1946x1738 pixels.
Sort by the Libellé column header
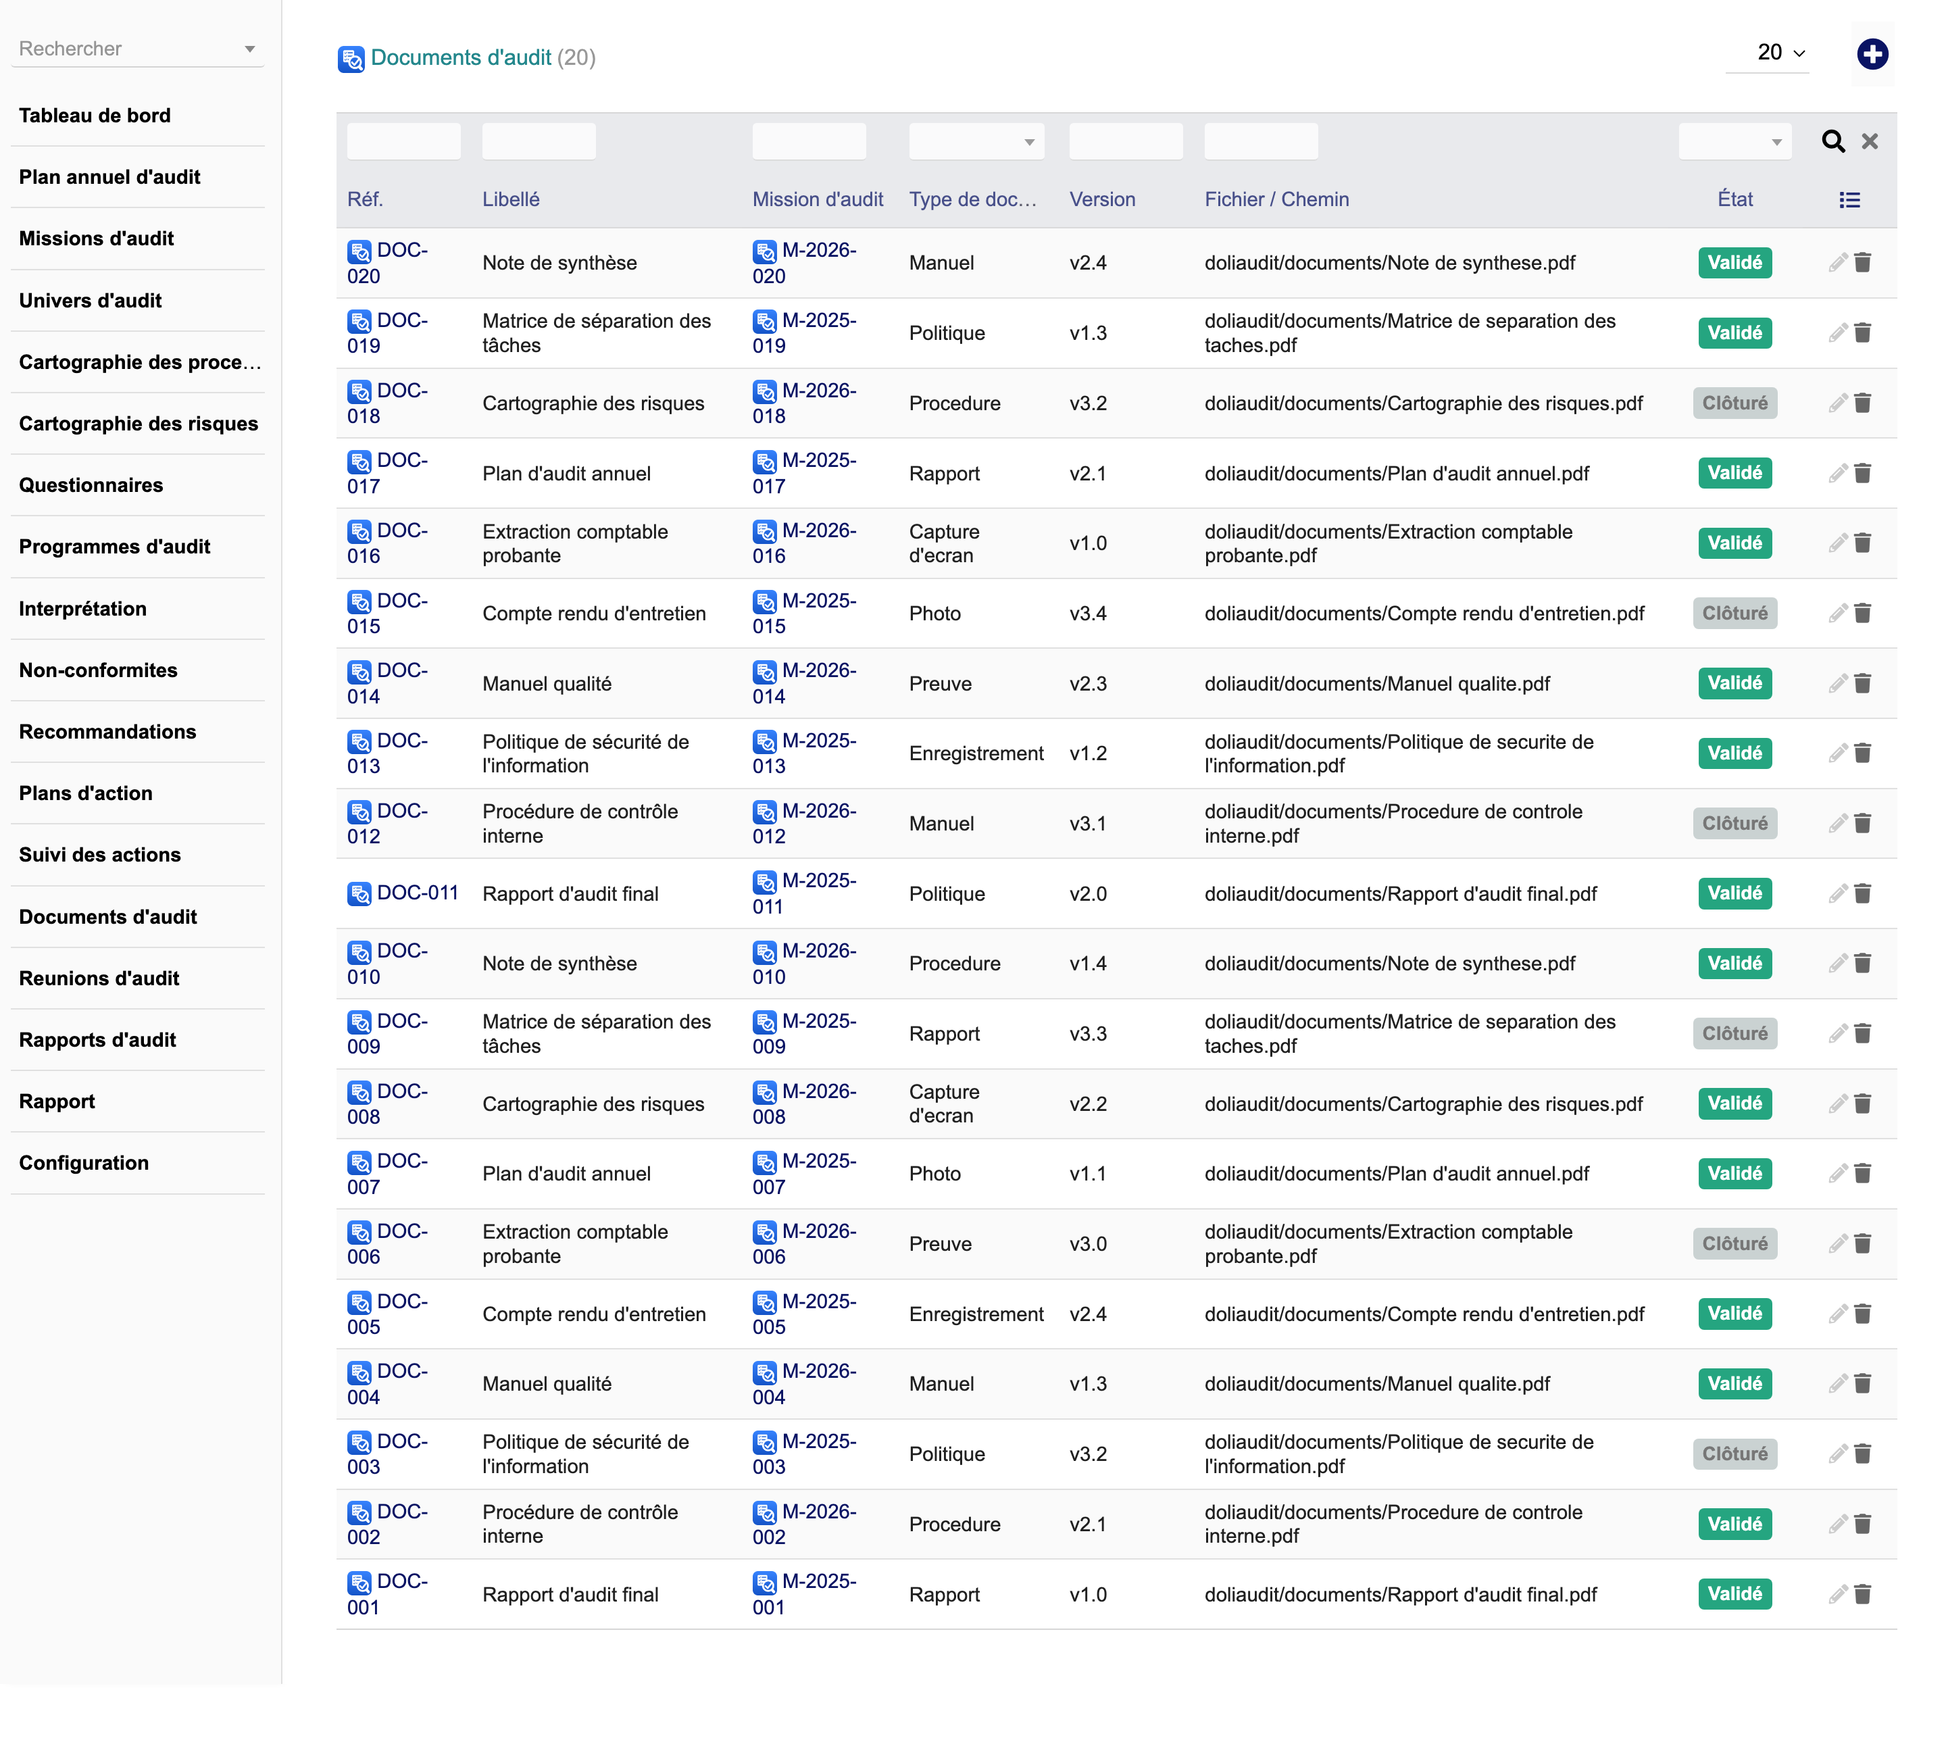pos(511,199)
